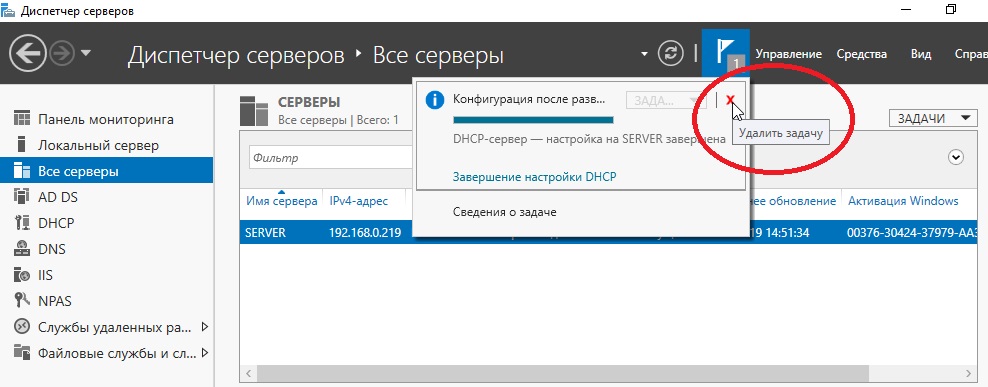988x387 pixels.
Task: Collapse Servers section with chevron button
Action: [956, 158]
